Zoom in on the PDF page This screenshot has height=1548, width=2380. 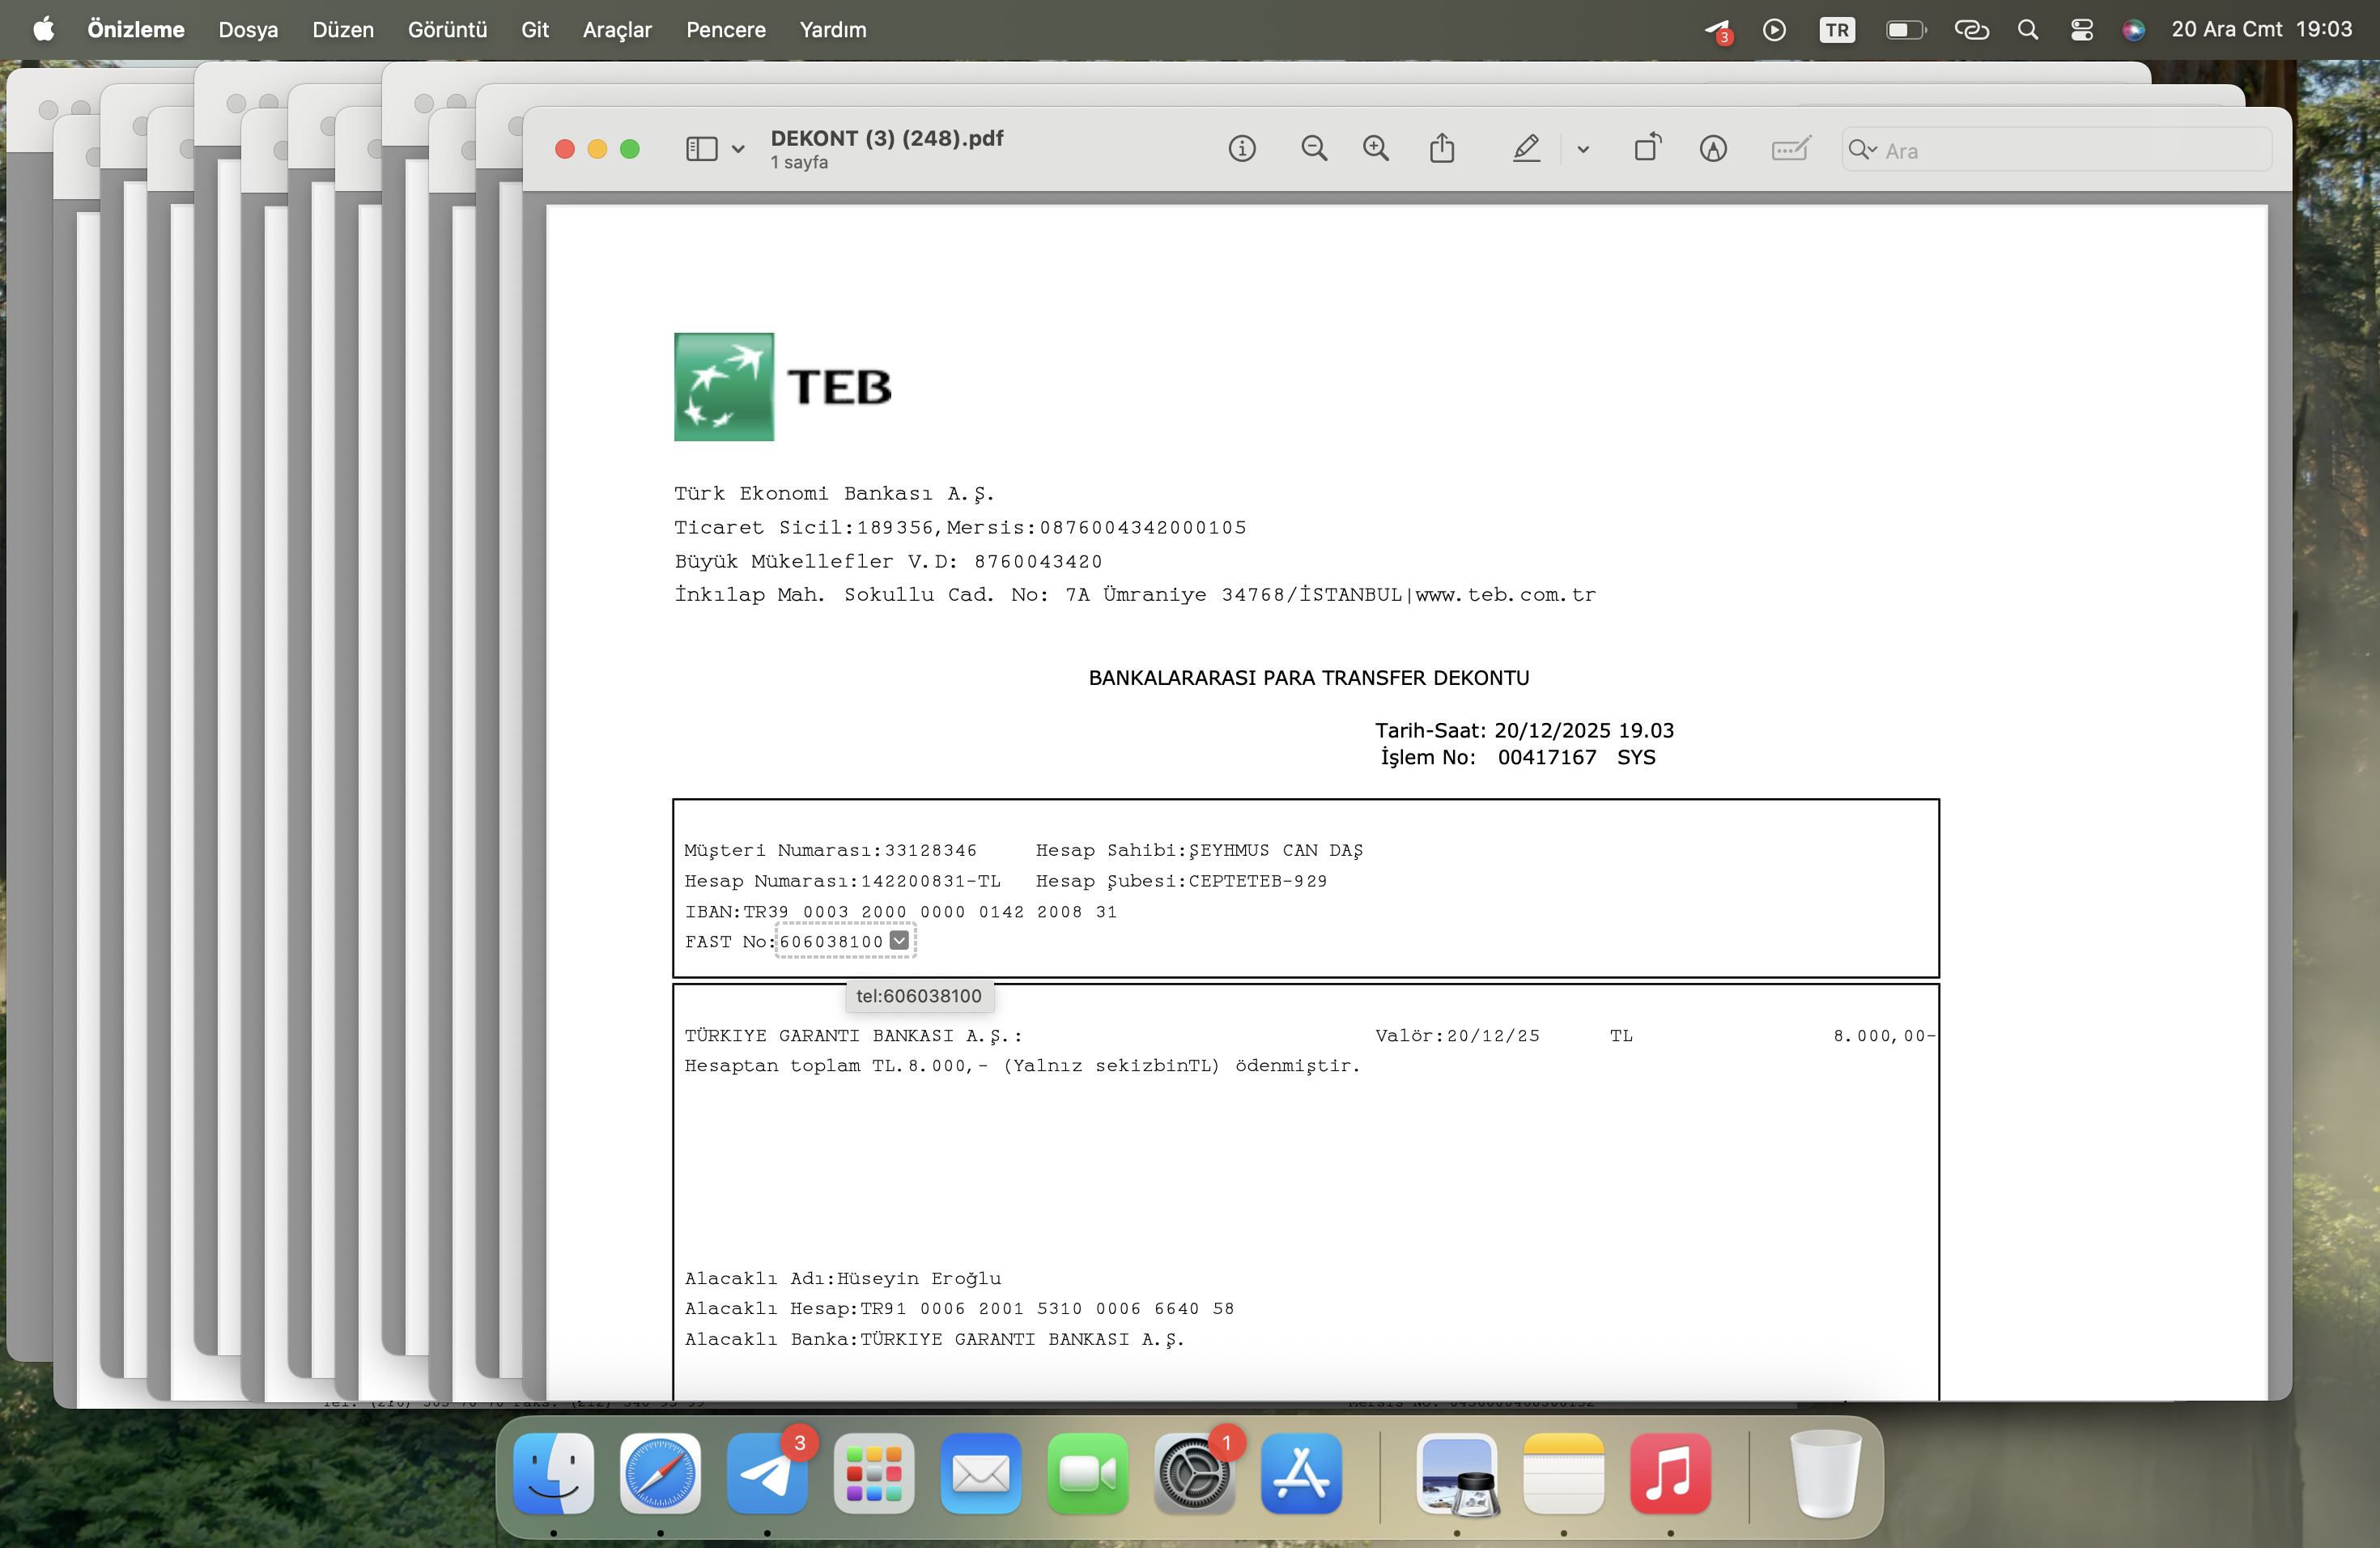(1376, 149)
